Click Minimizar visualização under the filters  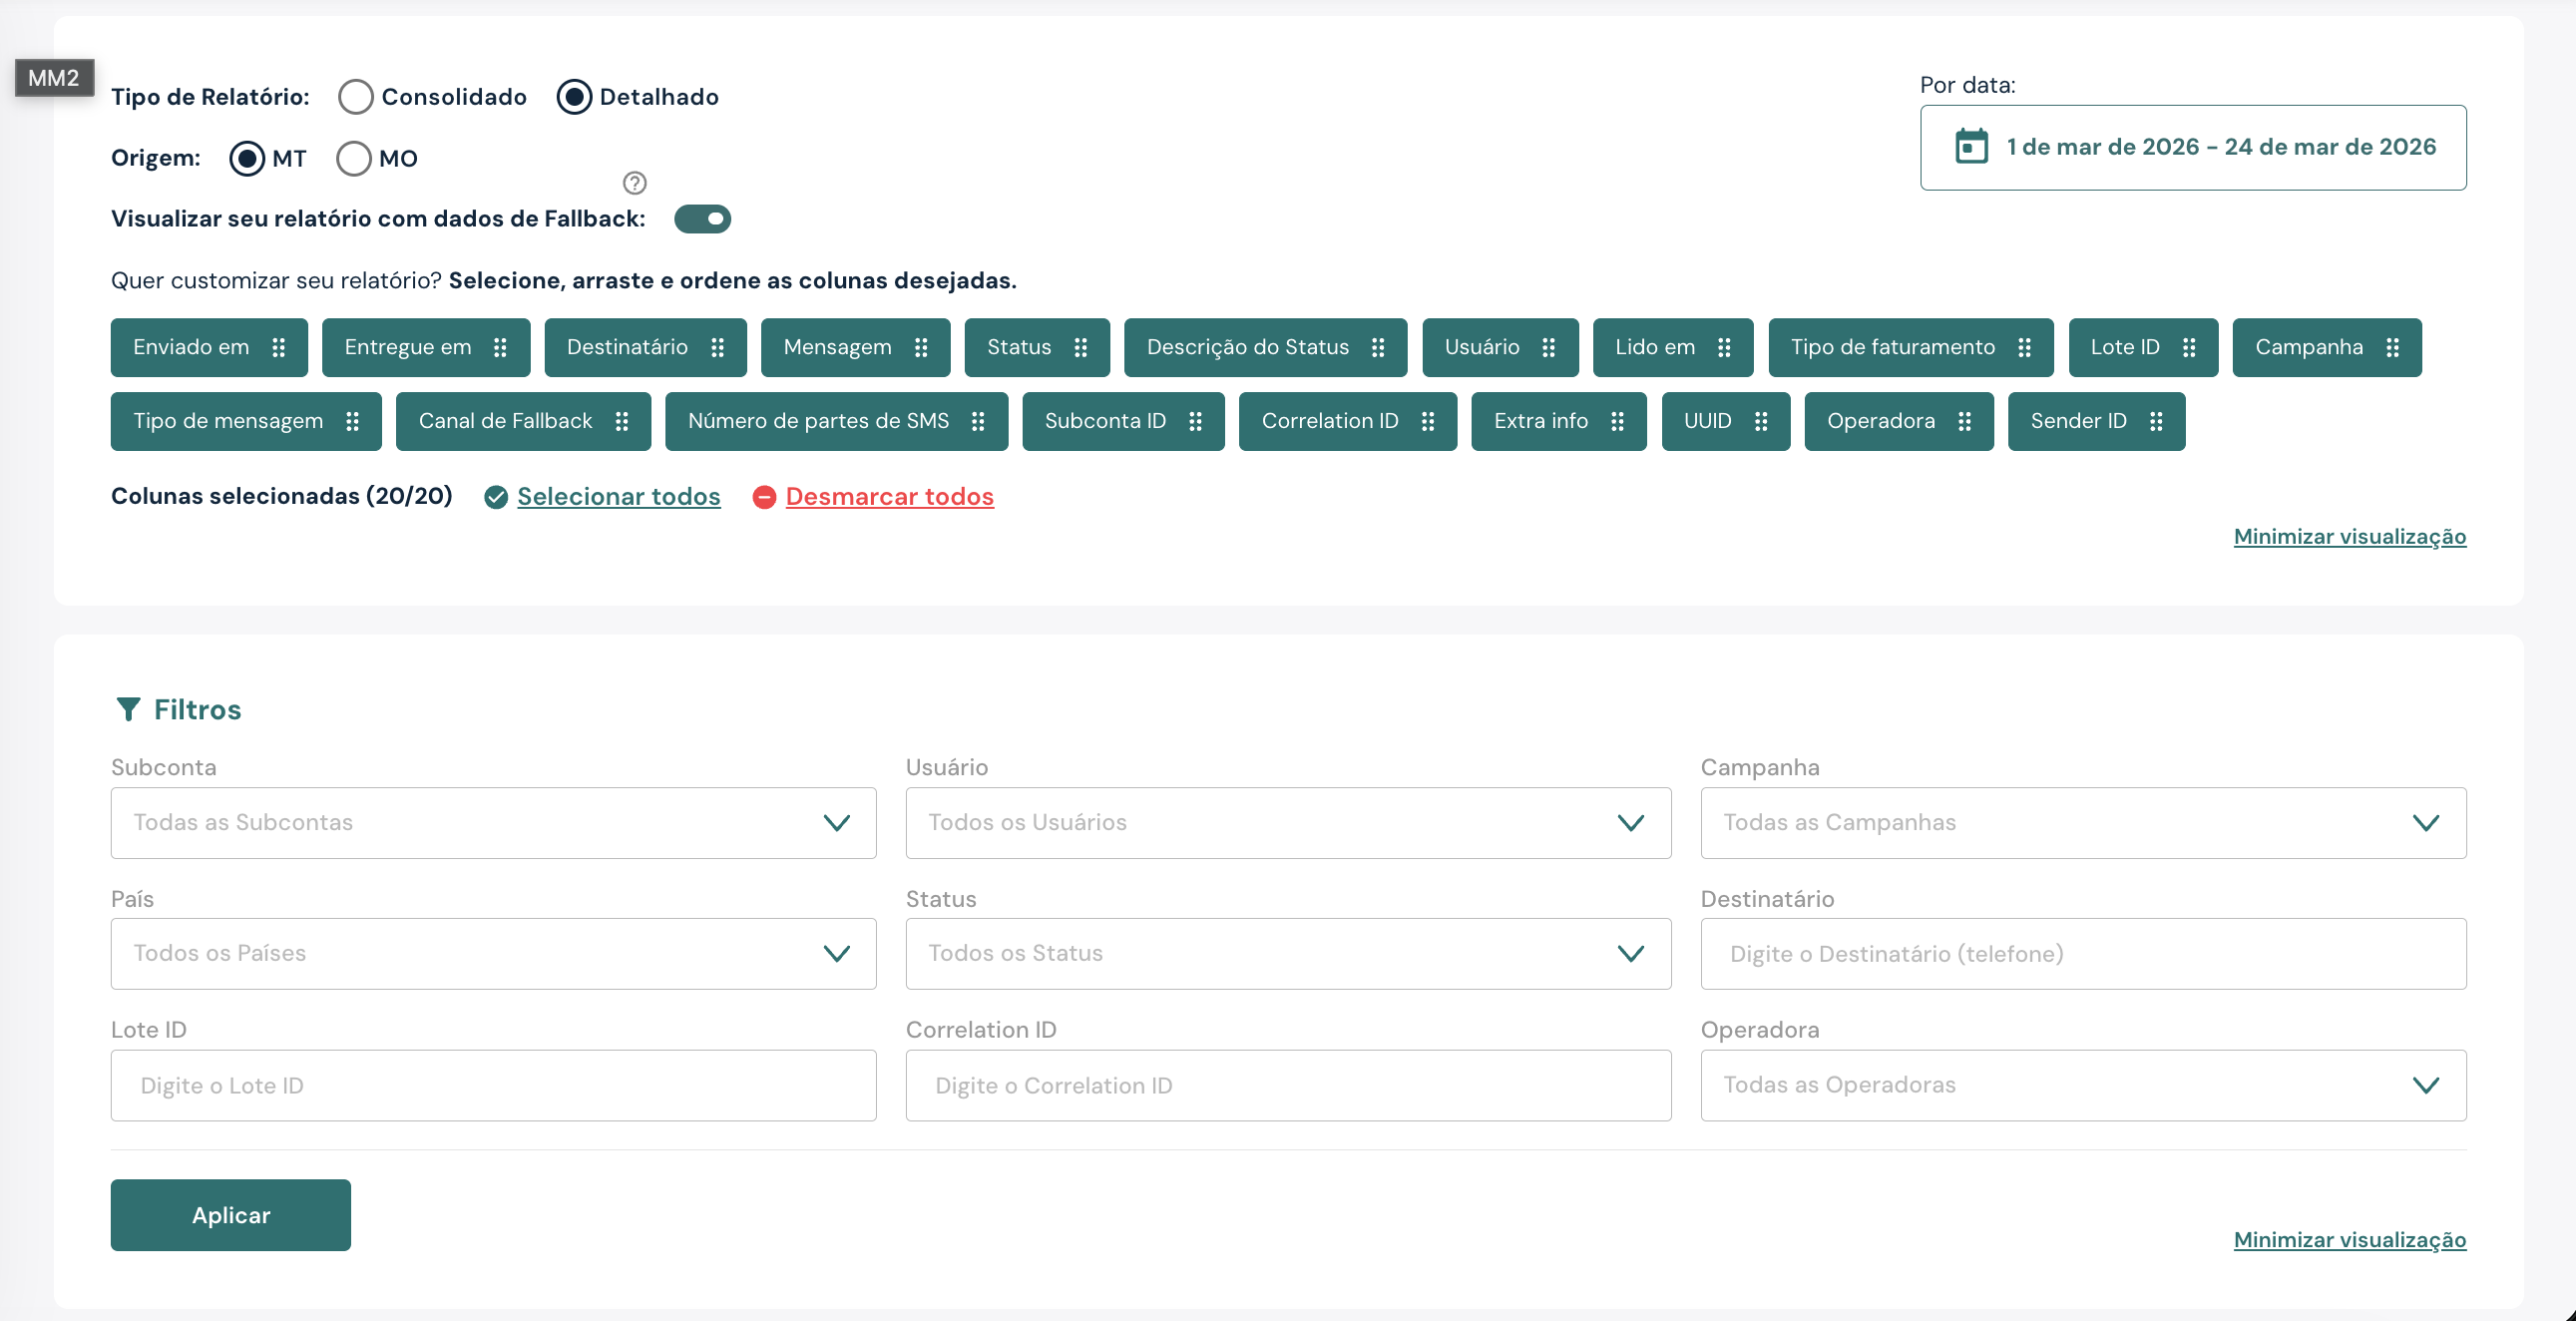(x=2349, y=1239)
